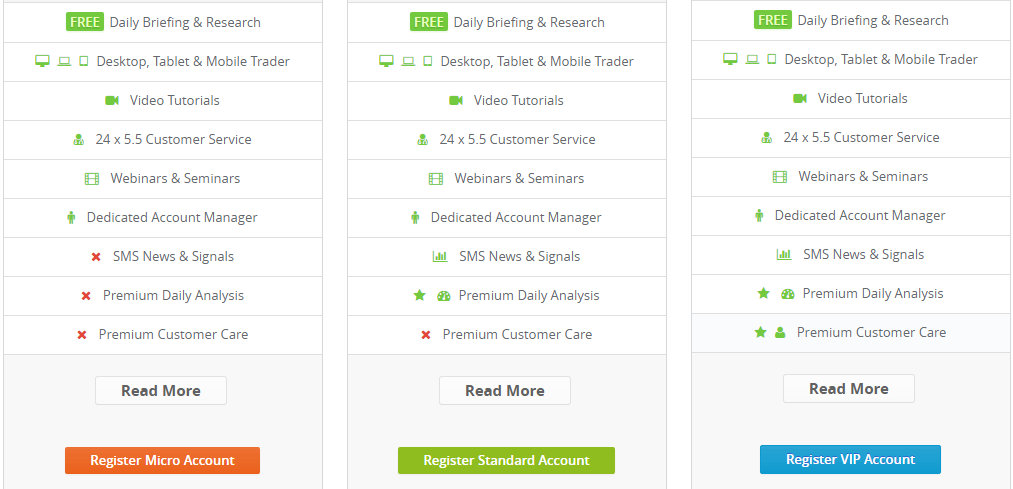Click person icon beside VIP Dedicated Account Manager
Viewport: 1013px width, 489px height.
pyautogui.click(x=759, y=216)
